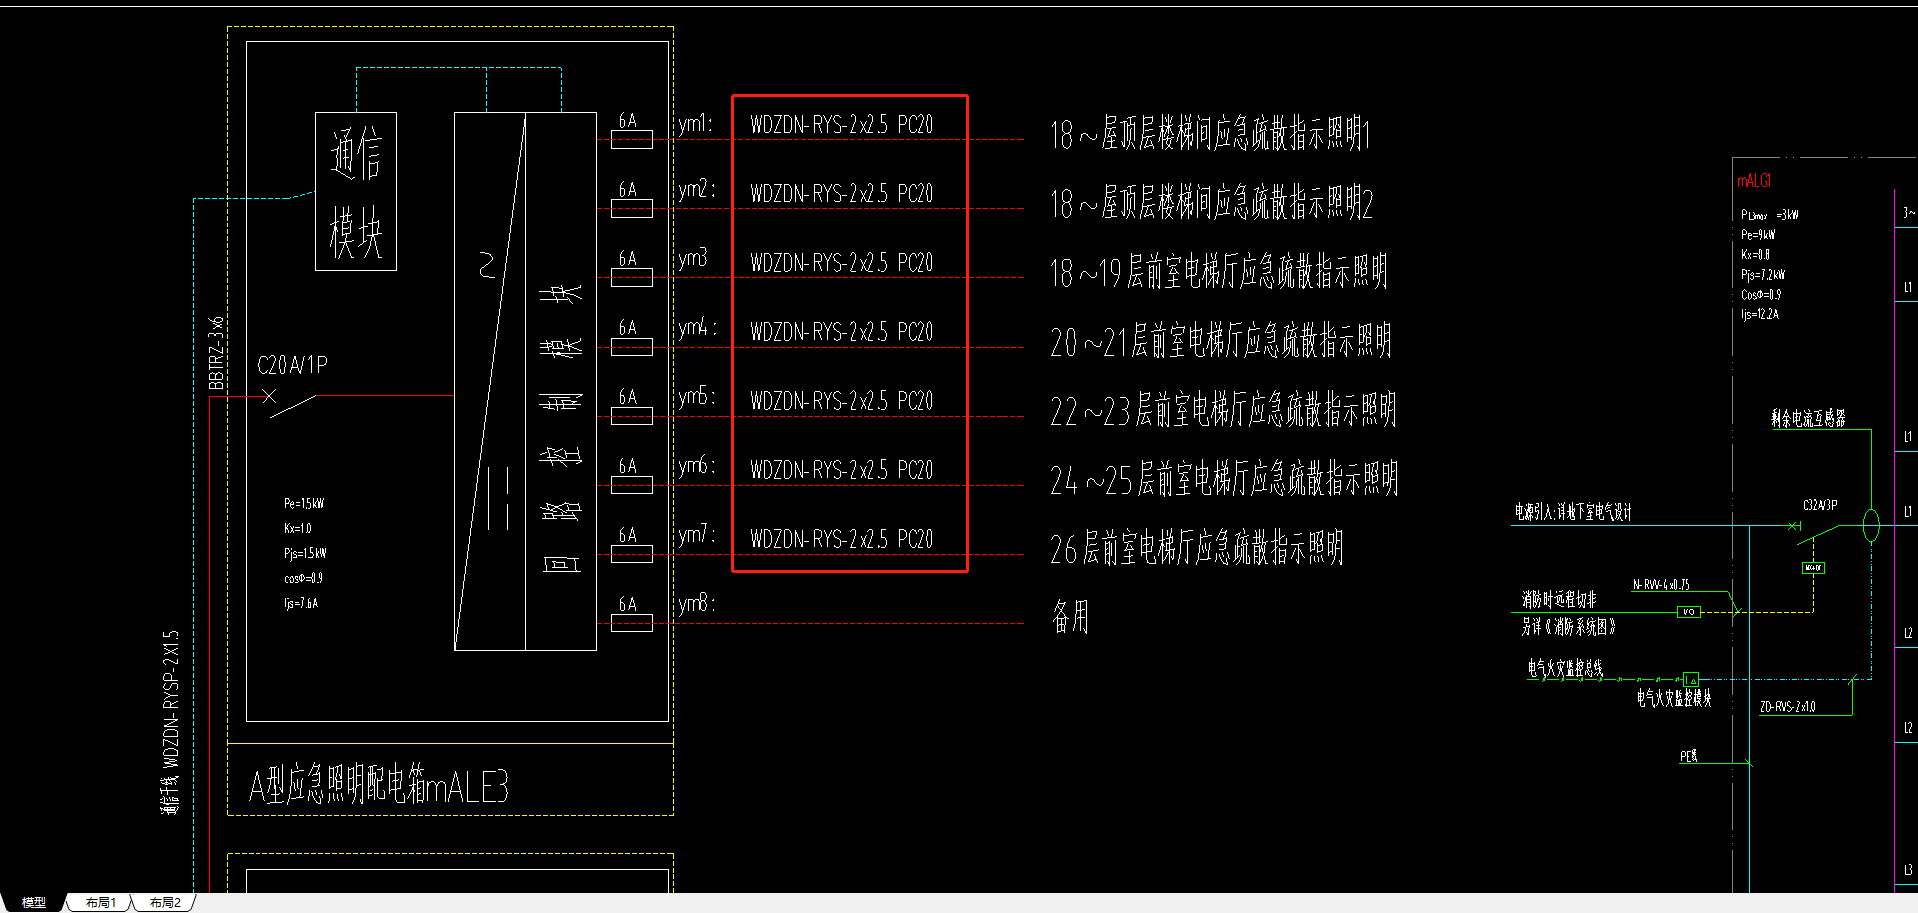Select the Kx=1.0 parameter text
Screen dimensions: 1918x913
(298, 528)
